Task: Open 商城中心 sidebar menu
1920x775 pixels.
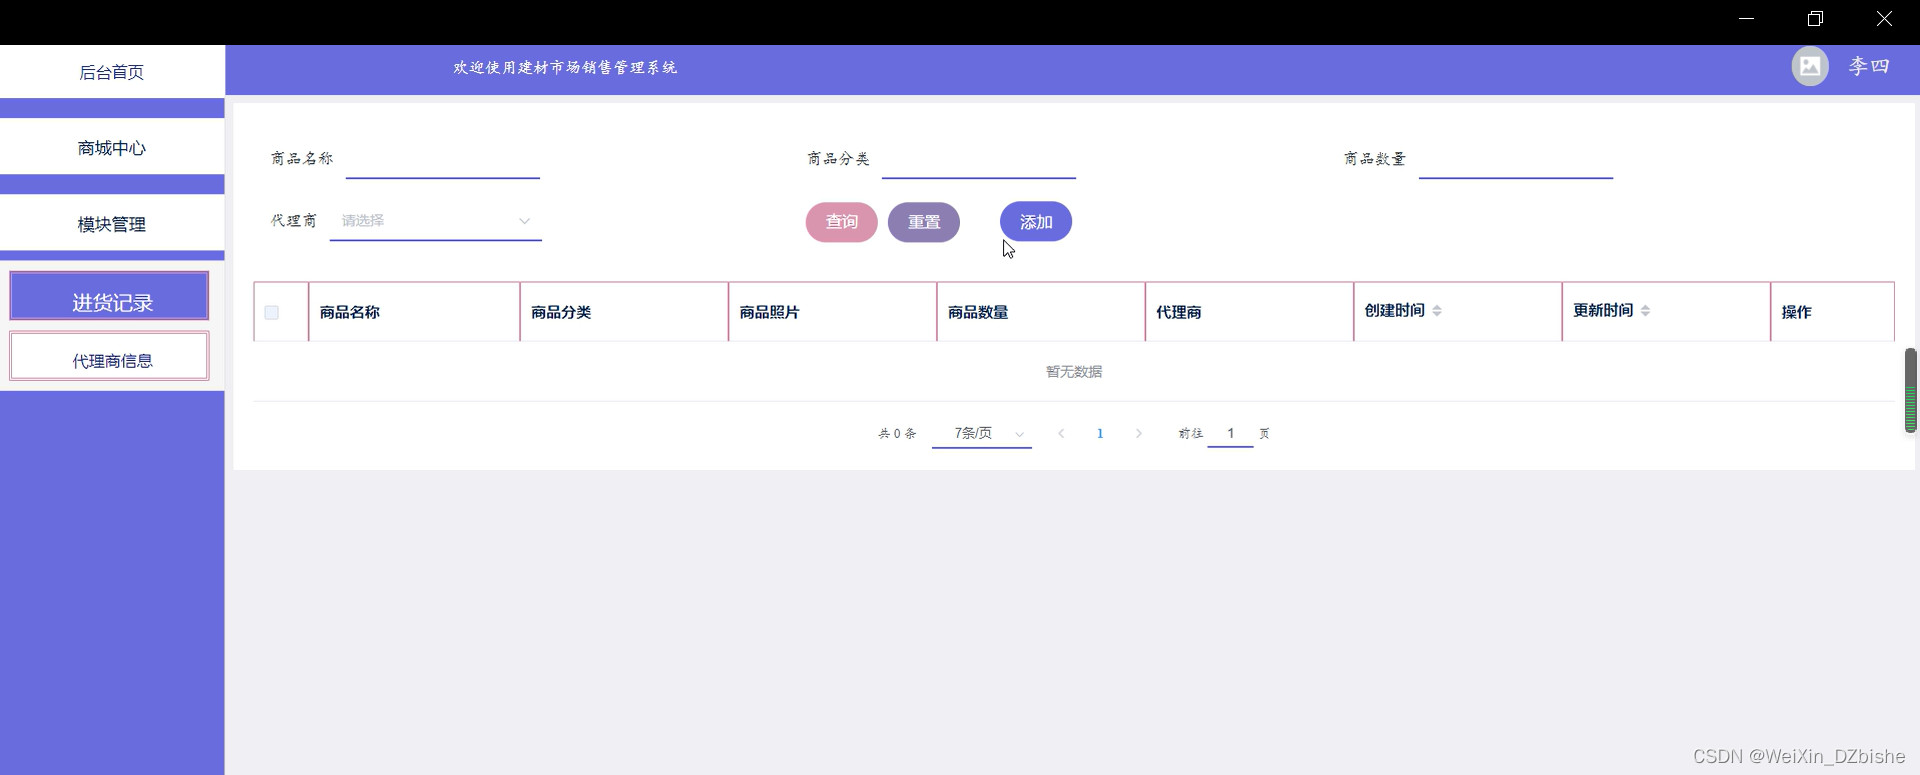Action: tap(112, 148)
